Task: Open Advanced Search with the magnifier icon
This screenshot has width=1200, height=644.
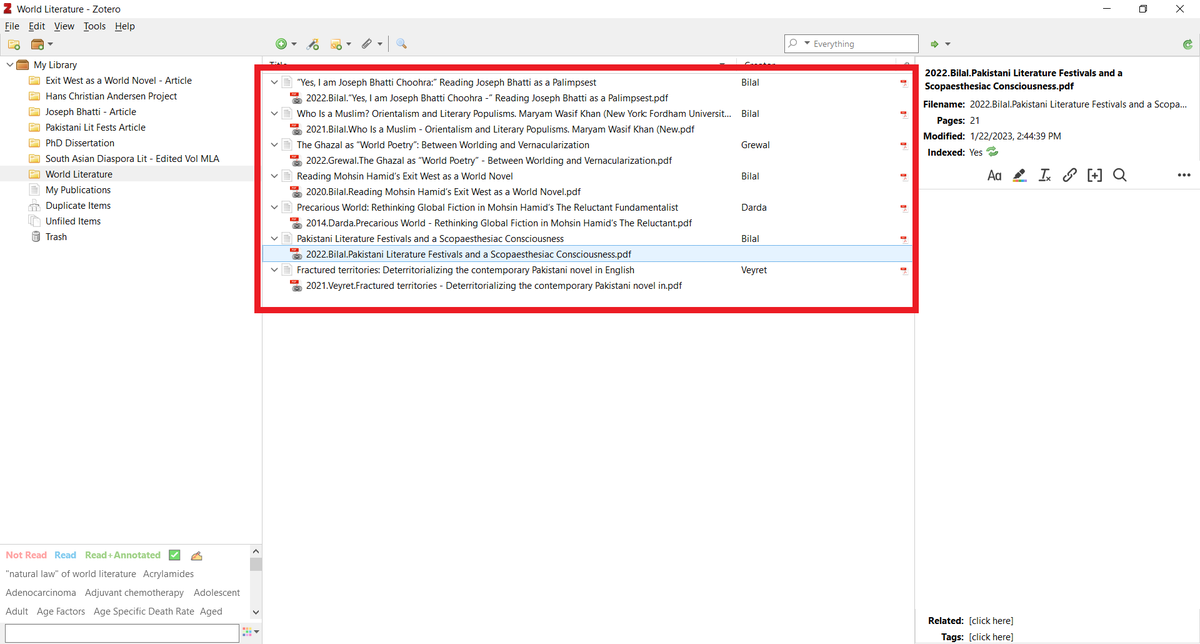Action: (401, 44)
